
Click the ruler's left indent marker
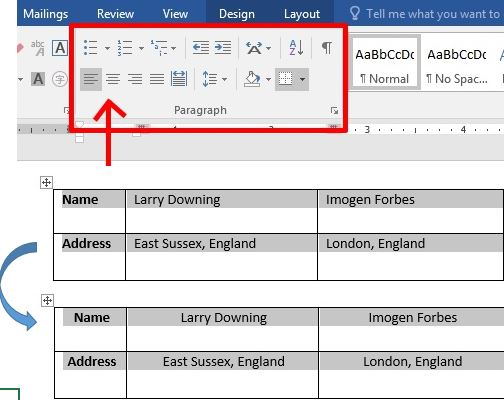[79, 138]
